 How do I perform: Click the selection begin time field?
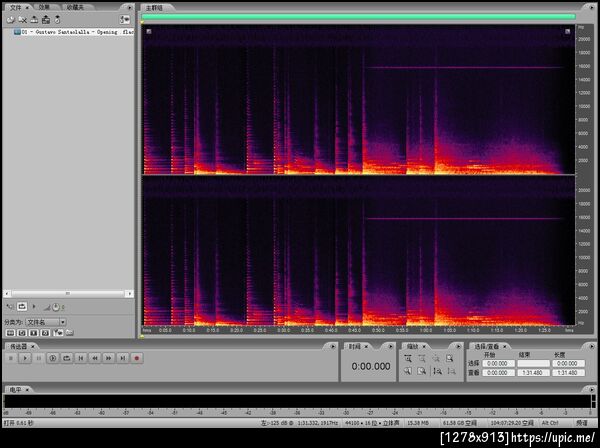[499, 363]
